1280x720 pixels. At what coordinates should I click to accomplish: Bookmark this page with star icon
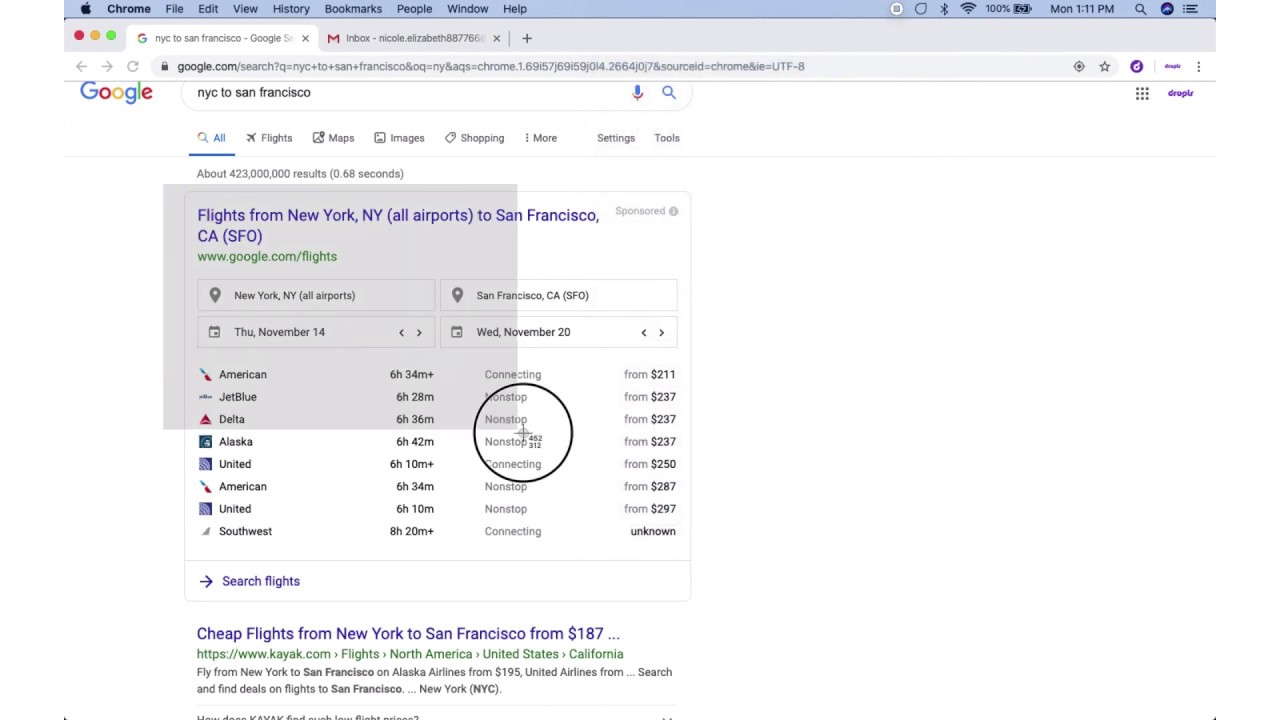tap(1105, 66)
